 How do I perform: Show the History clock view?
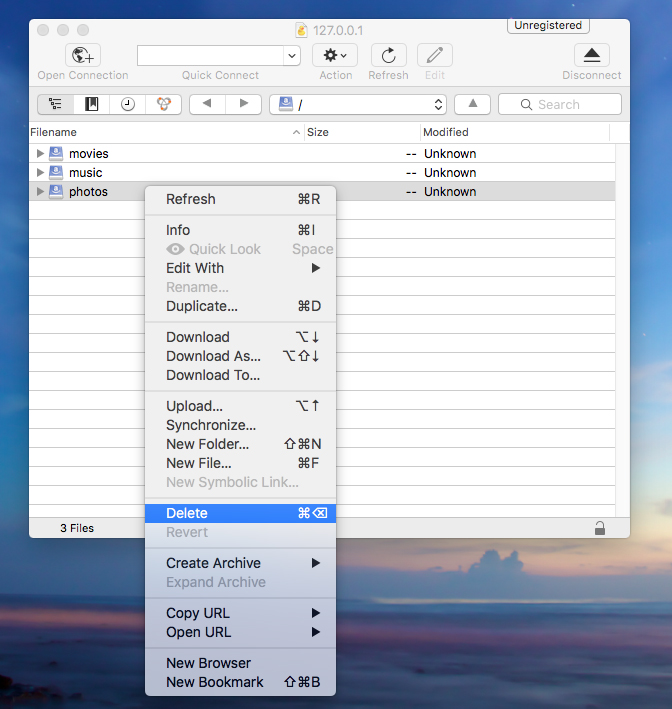128,104
